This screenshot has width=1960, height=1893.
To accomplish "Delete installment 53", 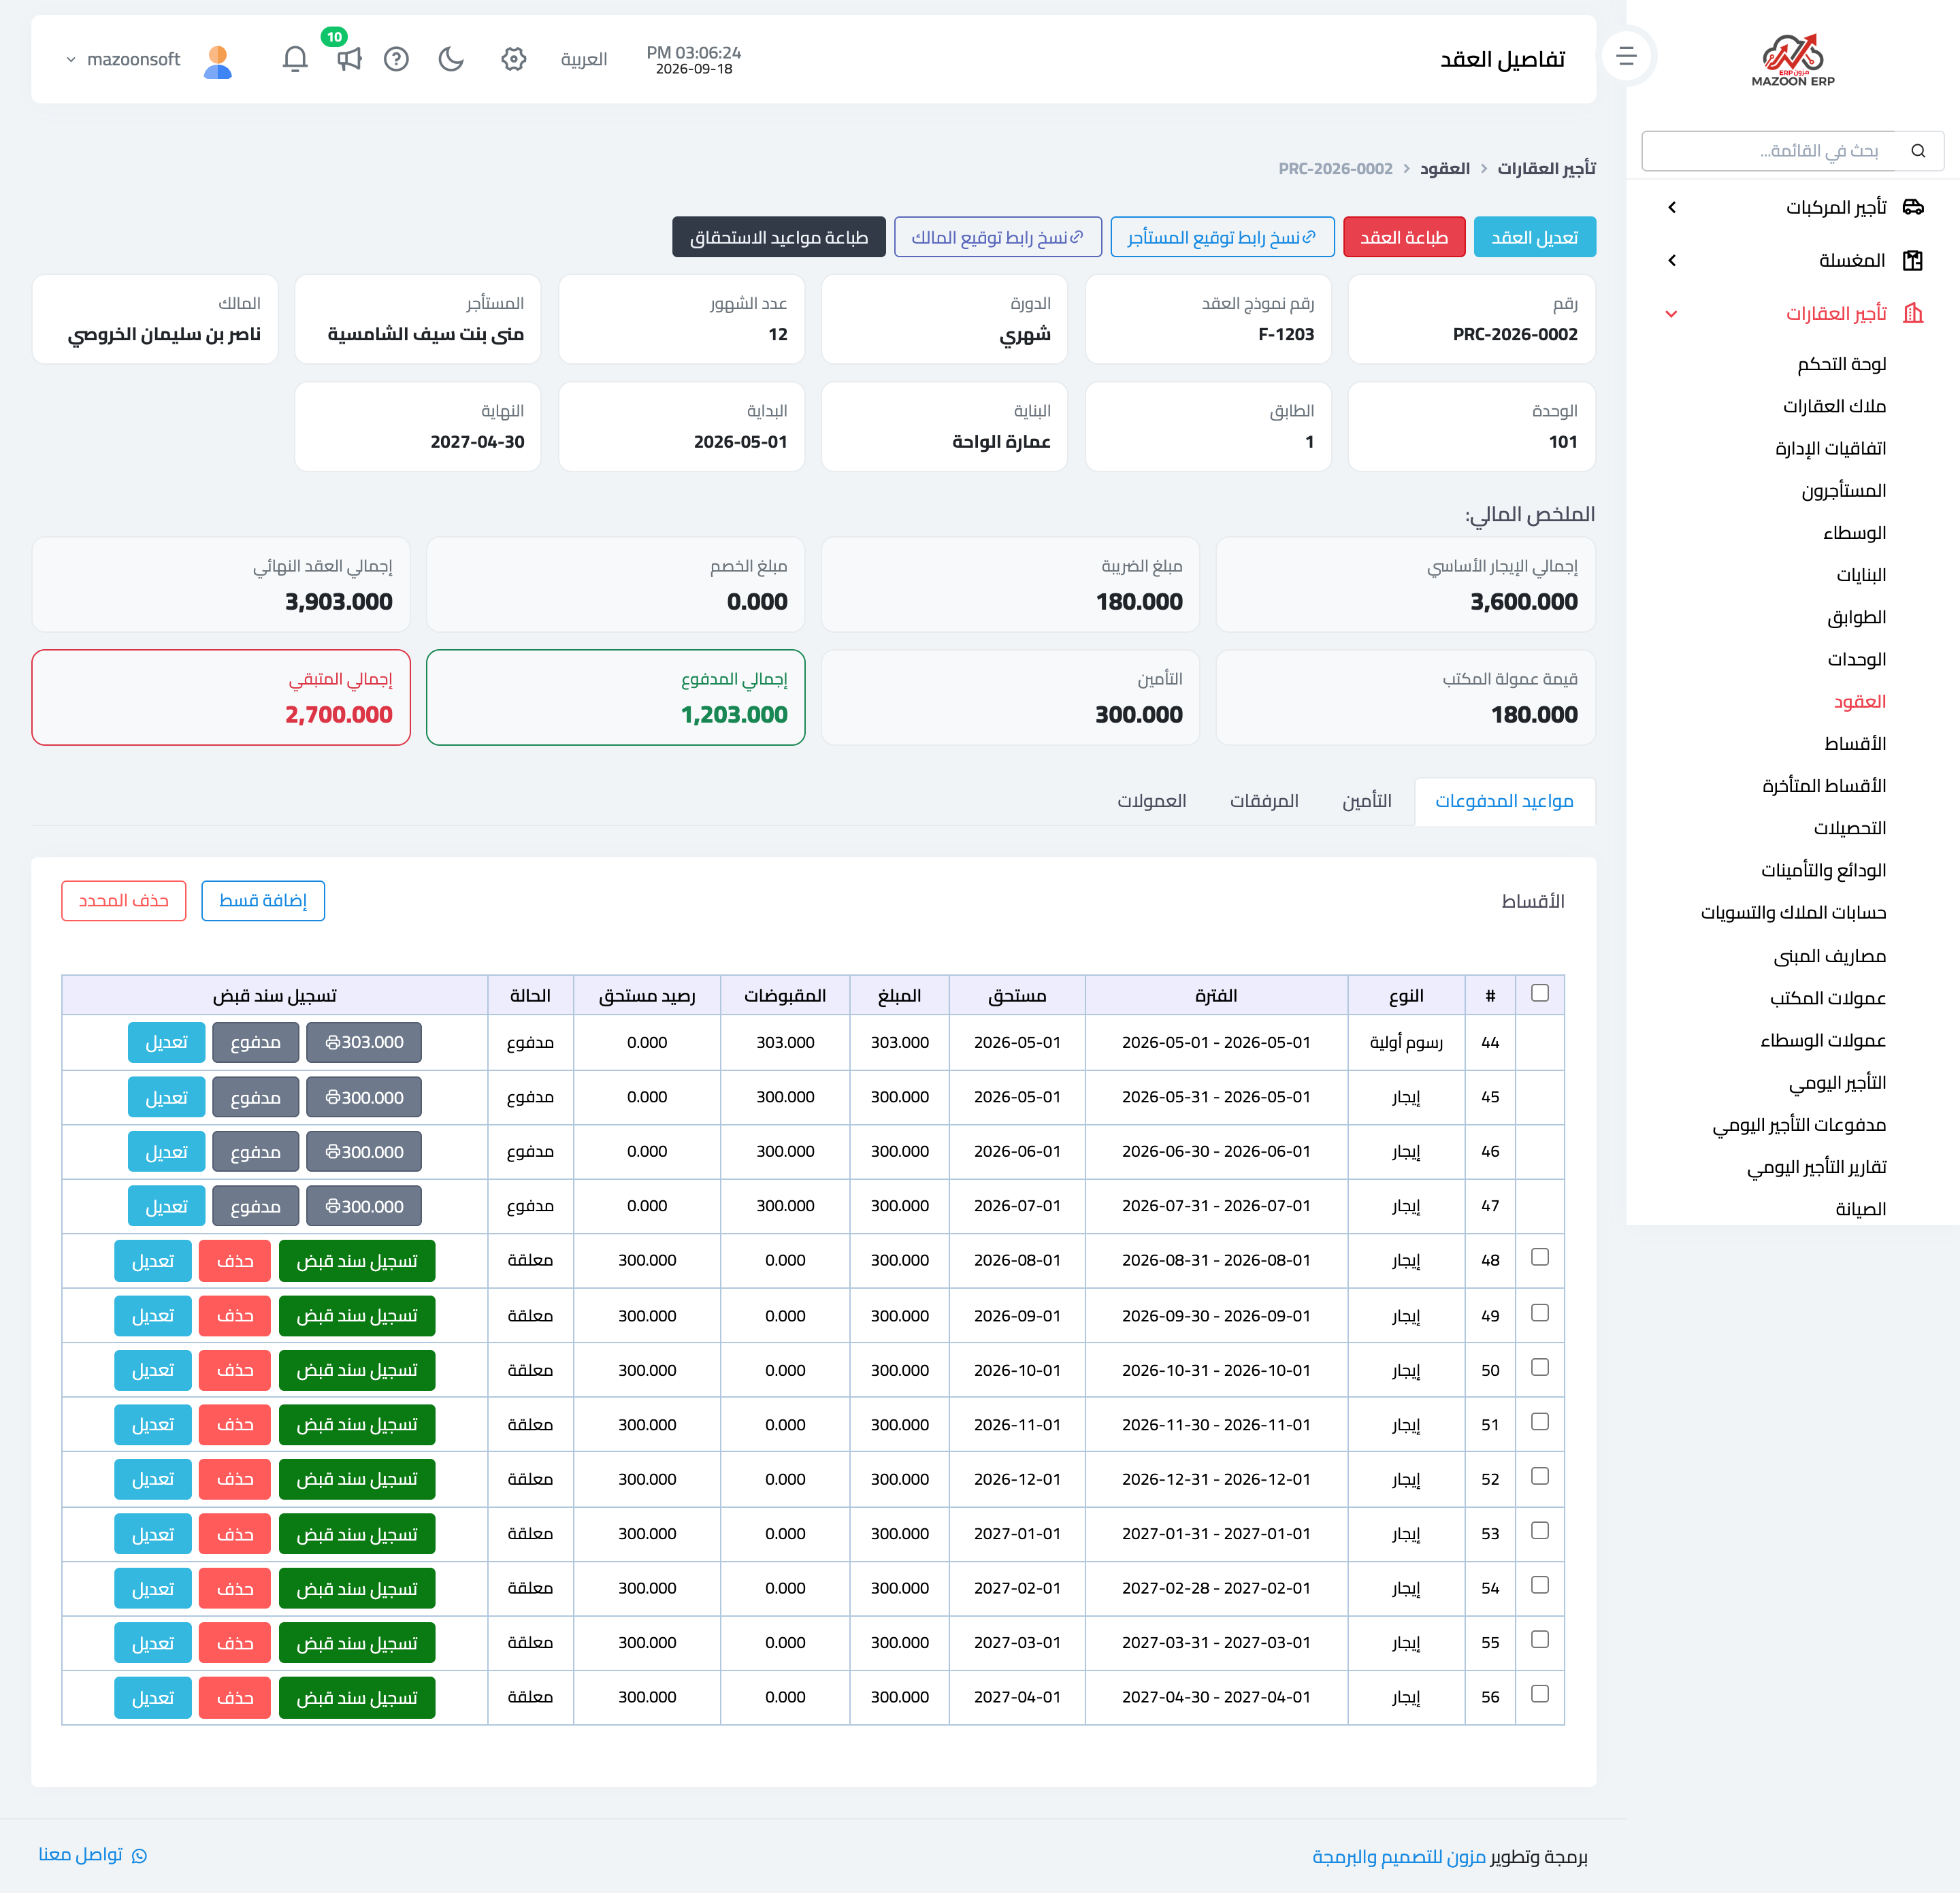I will pyautogui.click(x=234, y=1535).
